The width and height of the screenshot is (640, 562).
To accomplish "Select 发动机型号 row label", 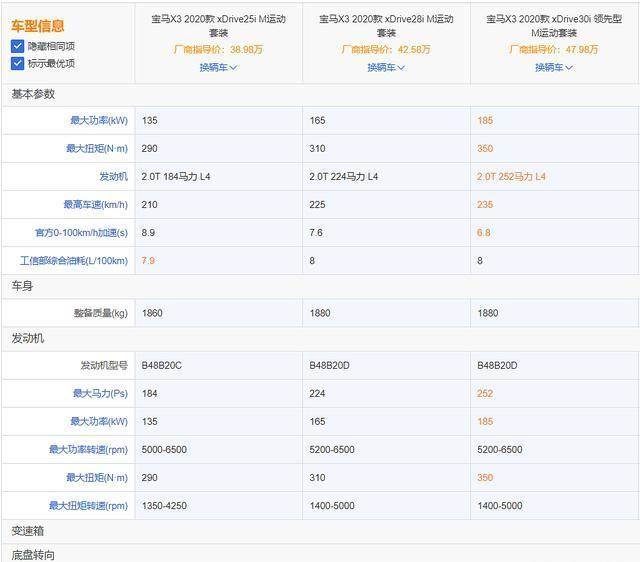I will coord(104,366).
